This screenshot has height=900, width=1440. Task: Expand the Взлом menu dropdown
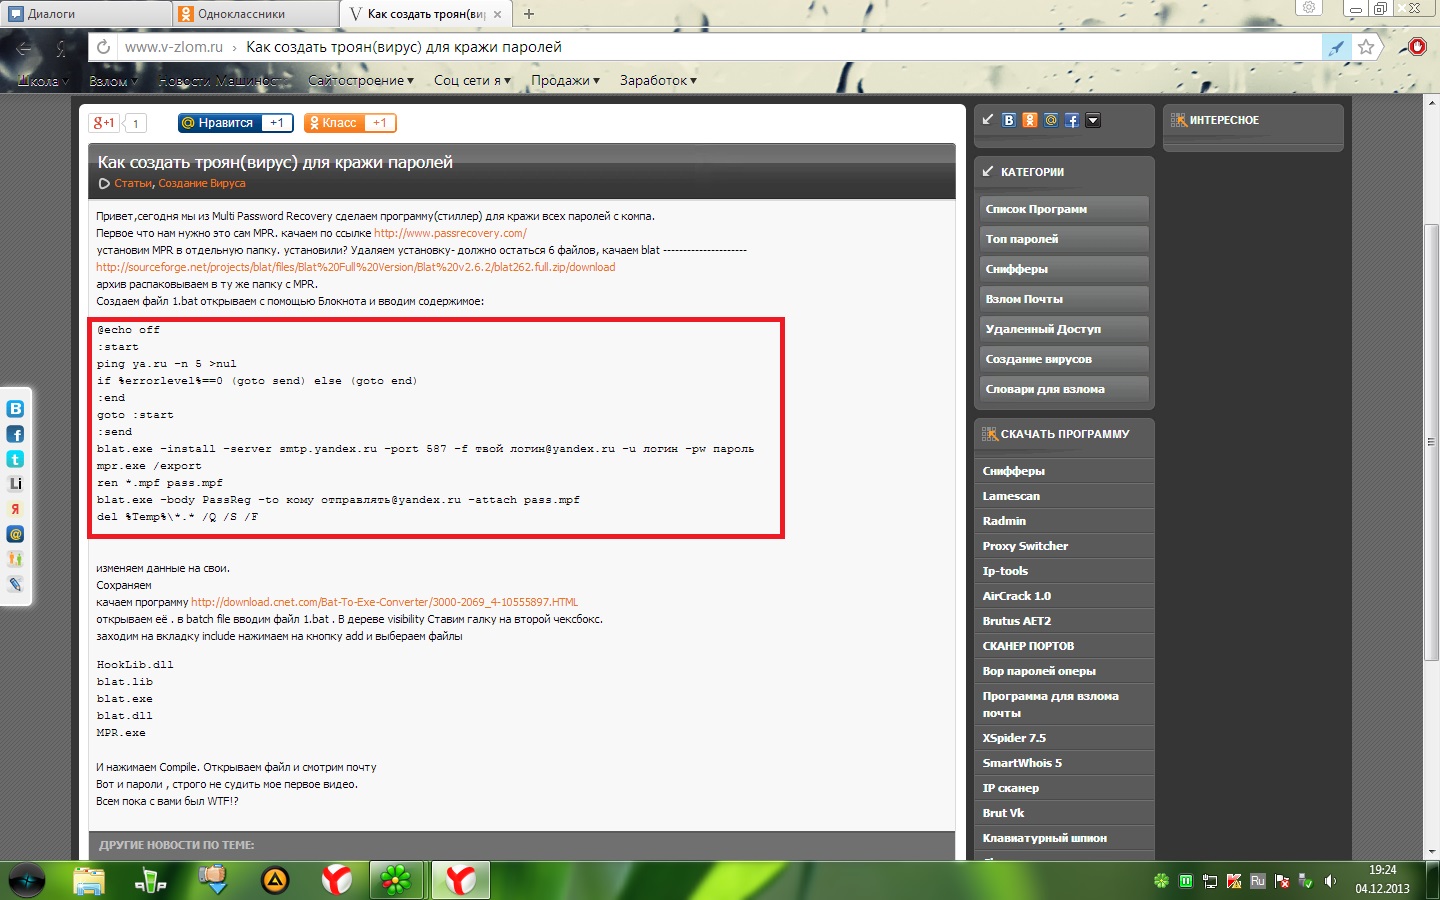point(113,81)
